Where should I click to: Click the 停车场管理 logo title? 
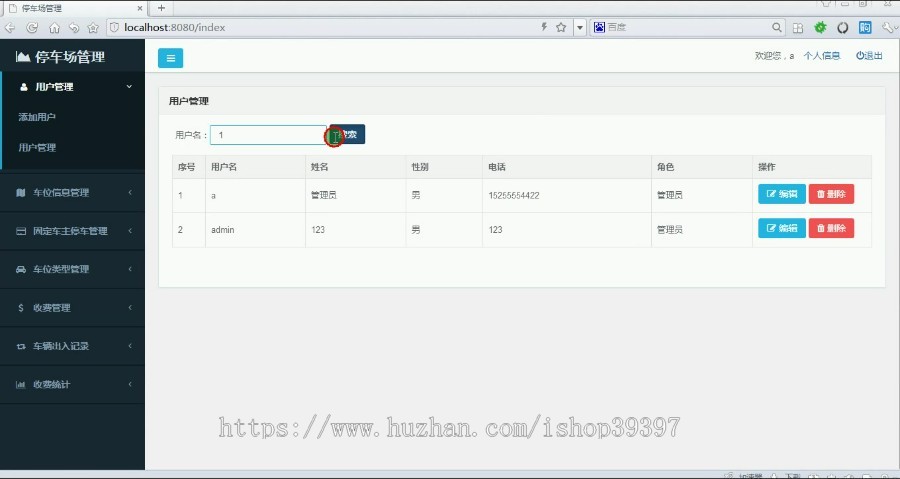(60, 57)
